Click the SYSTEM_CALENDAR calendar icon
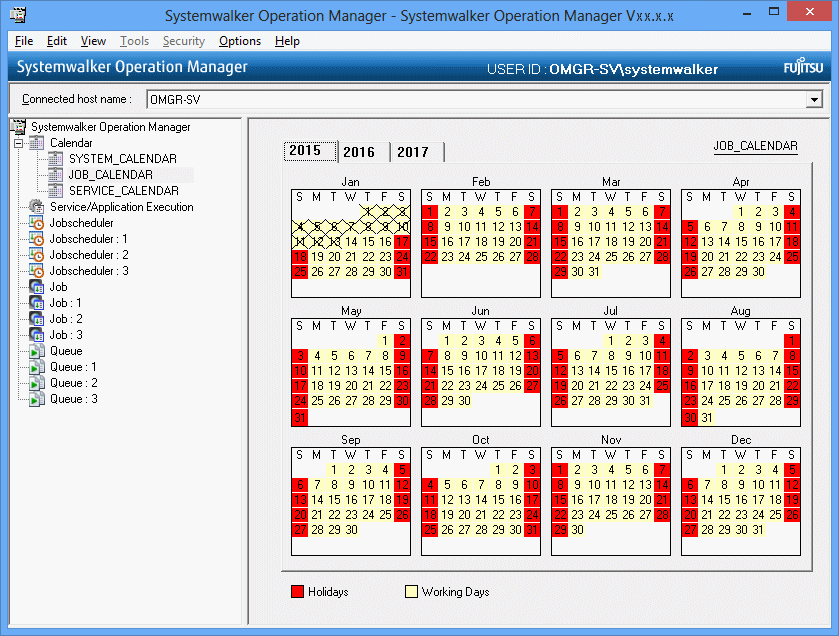This screenshot has height=636, width=839. (55, 159)
